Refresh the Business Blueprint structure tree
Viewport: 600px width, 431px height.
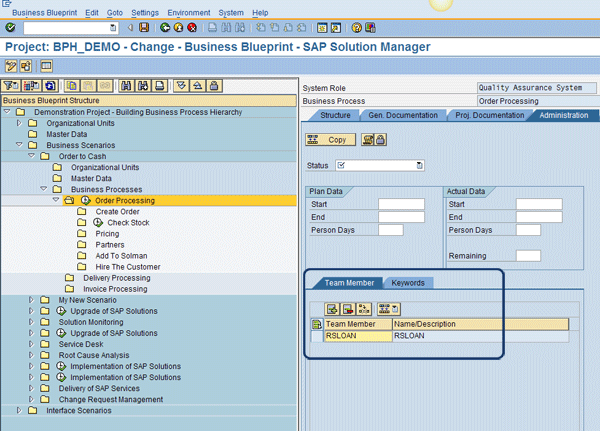coord(50,86)
